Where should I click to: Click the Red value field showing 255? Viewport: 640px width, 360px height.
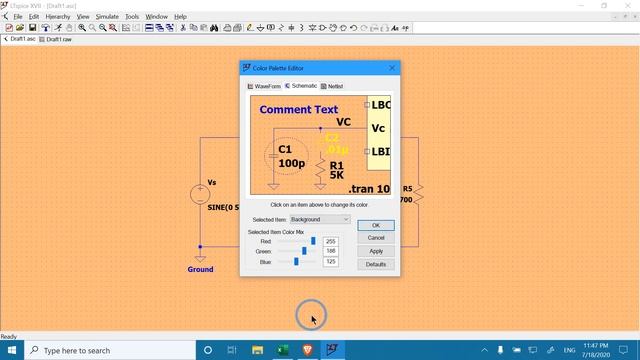coord(331,241)
